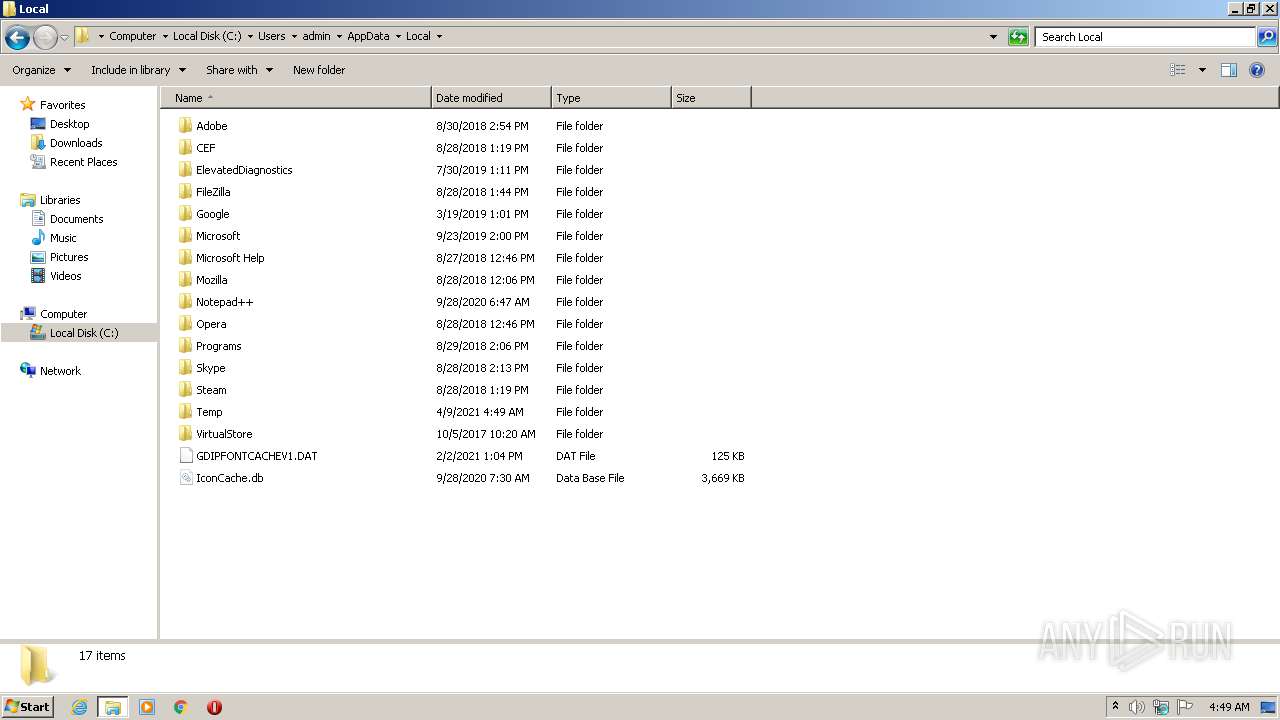
Task: Sort by the Type column header
Action: tap(611, 98)
